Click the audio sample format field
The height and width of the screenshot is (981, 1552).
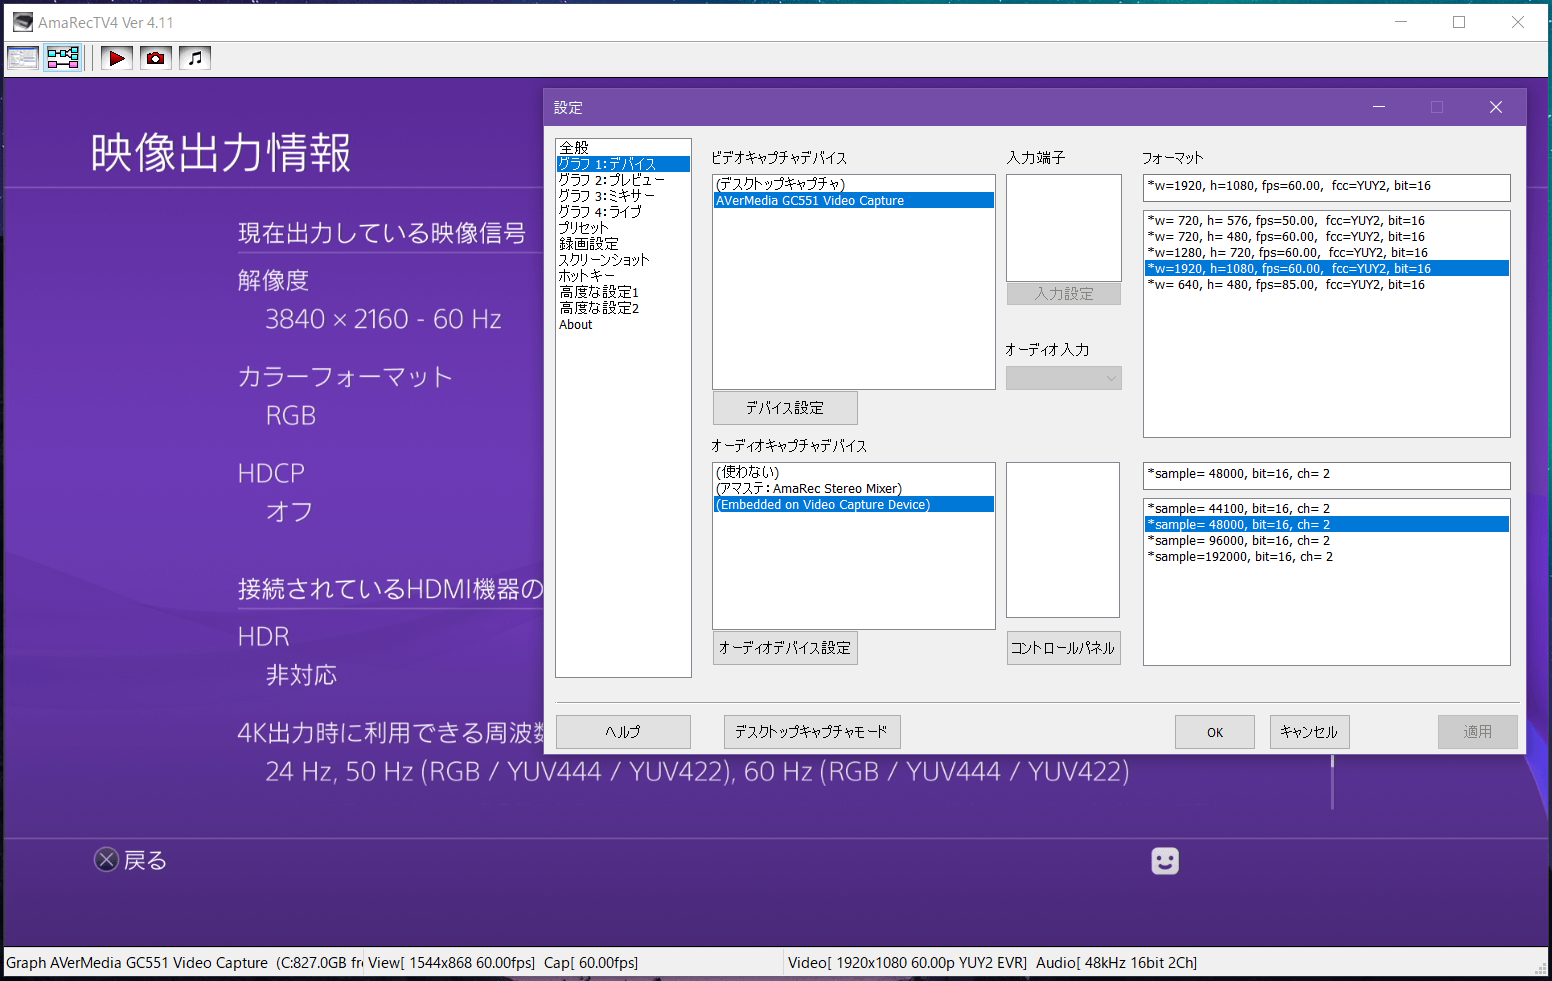[x=1326, y=475]
